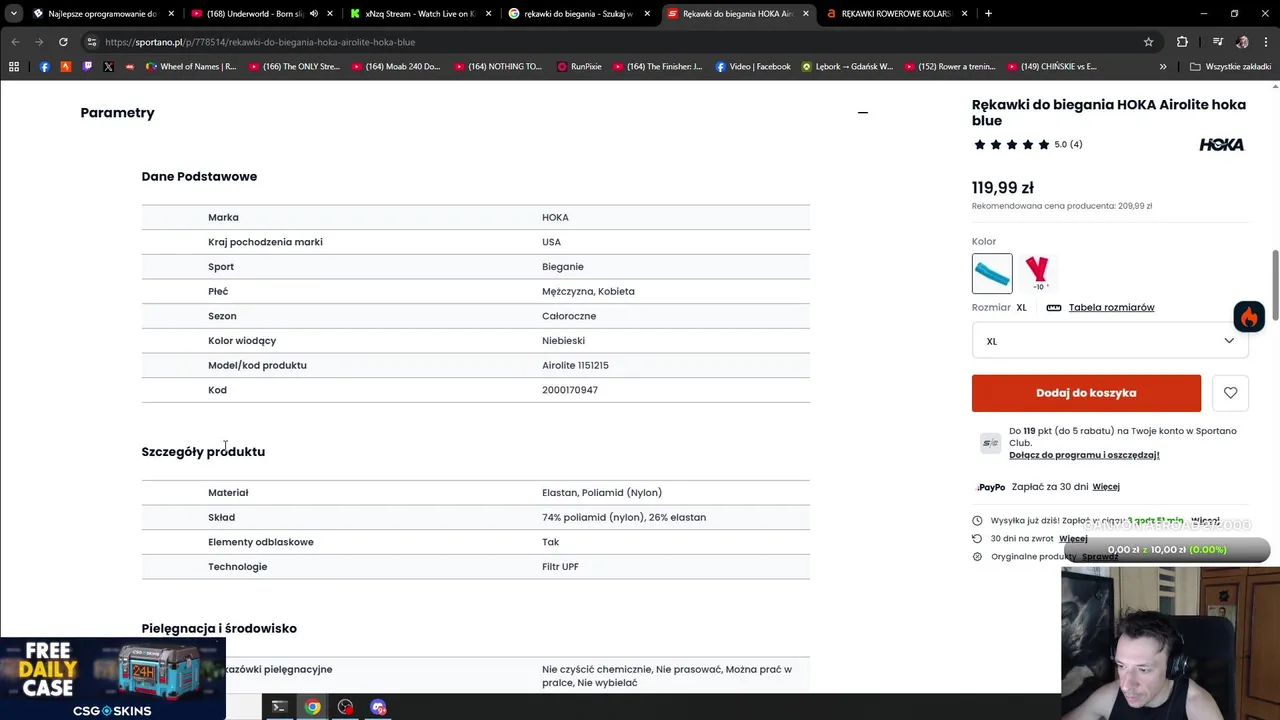Image resolution: width=1280 pixels, height=720 pixels.
Task: Open the X (Twitter) bookmark icon
Action: tap(108, 67)
